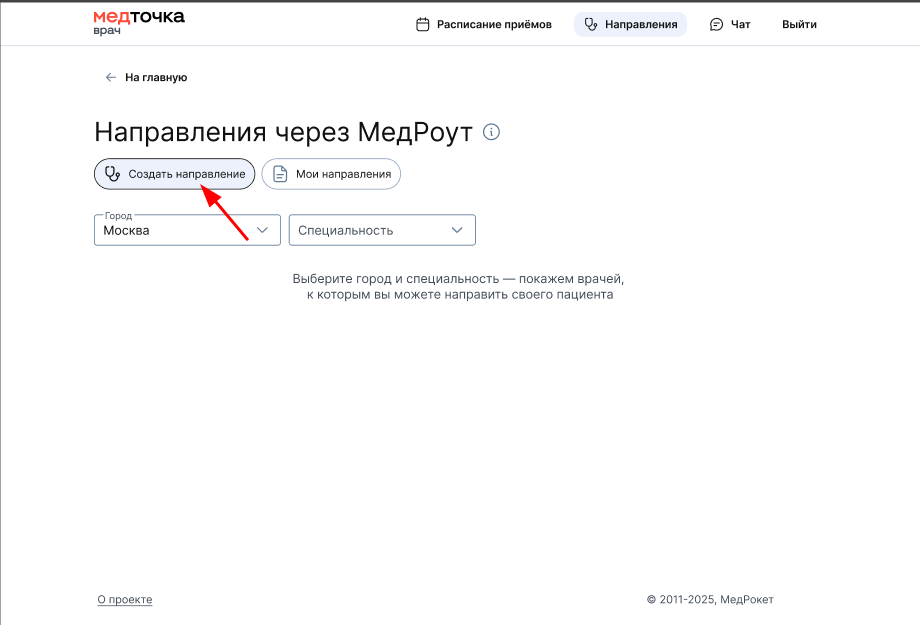
Task: Open the info icon next to the МедРоут heading
Action: coord(491,132)
